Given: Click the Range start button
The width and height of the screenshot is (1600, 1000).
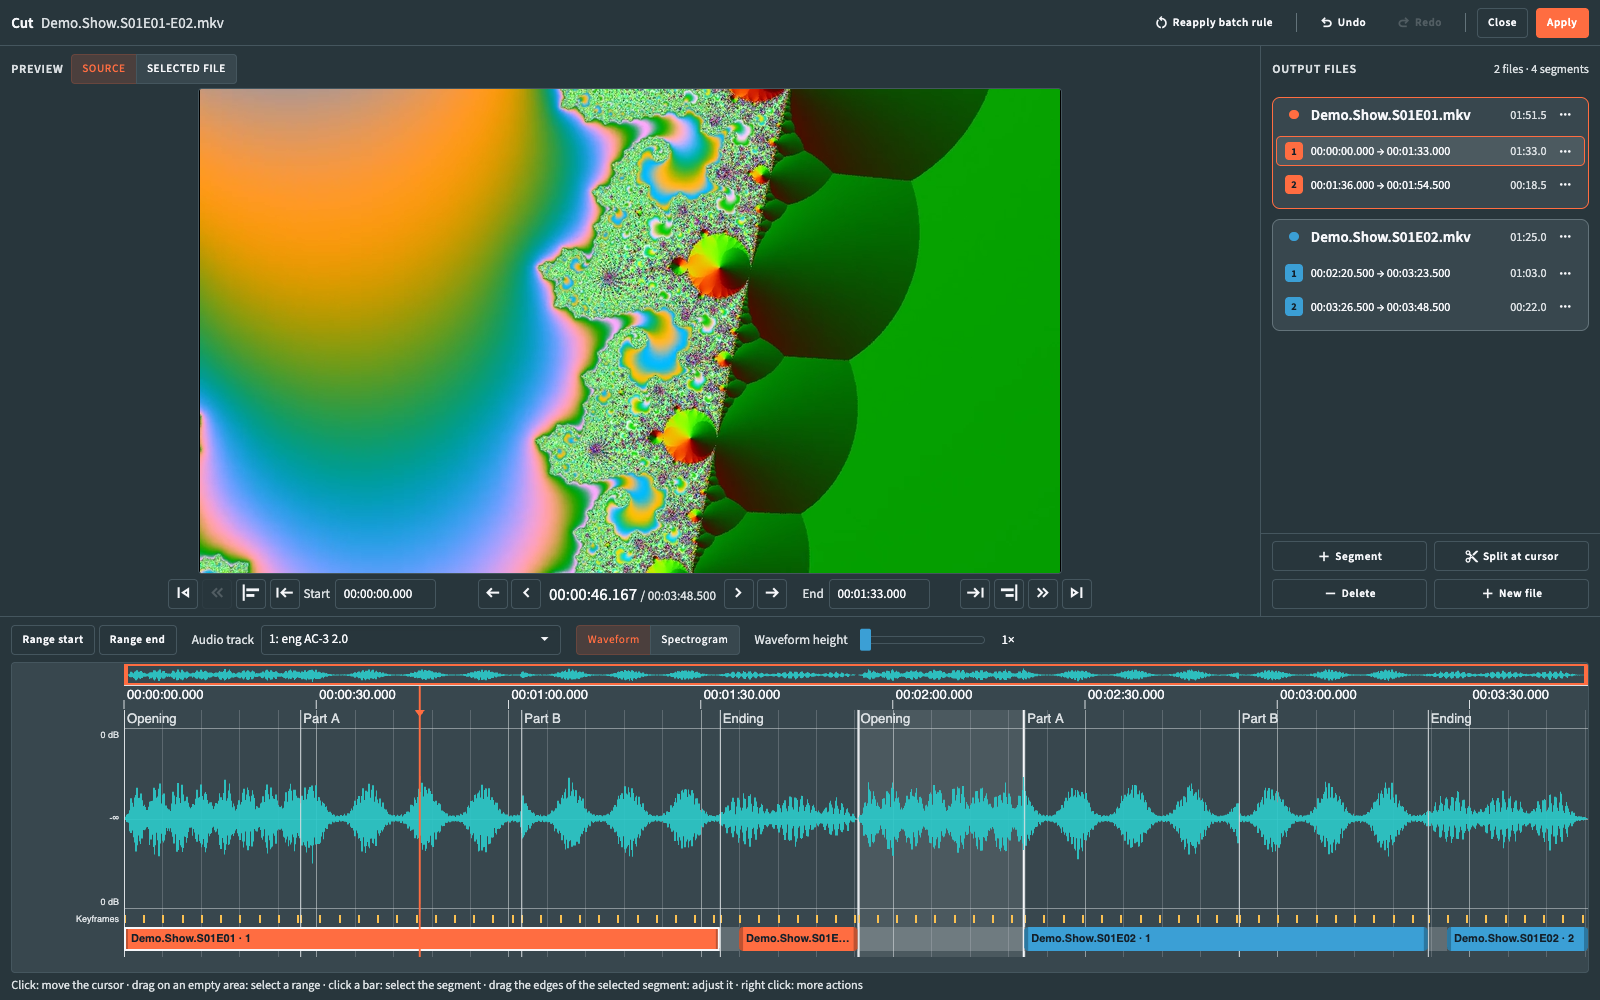Looking at the screenshot, I should (53, 640).
